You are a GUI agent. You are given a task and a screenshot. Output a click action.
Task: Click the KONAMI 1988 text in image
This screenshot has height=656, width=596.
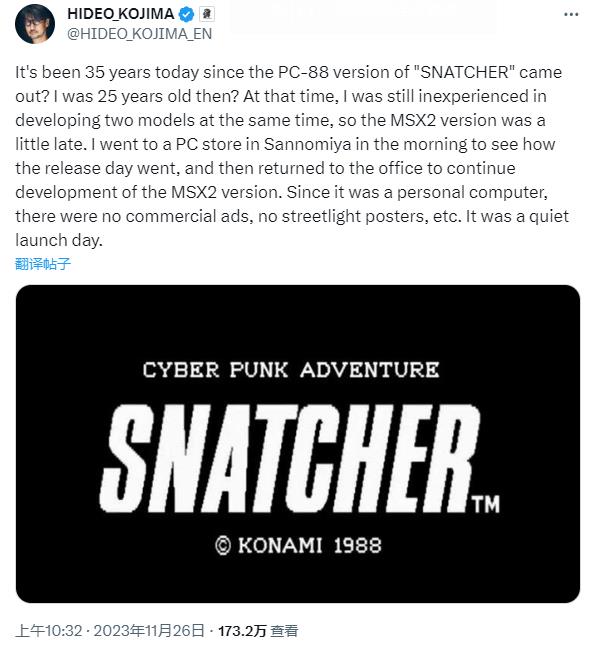pos(310,546)
